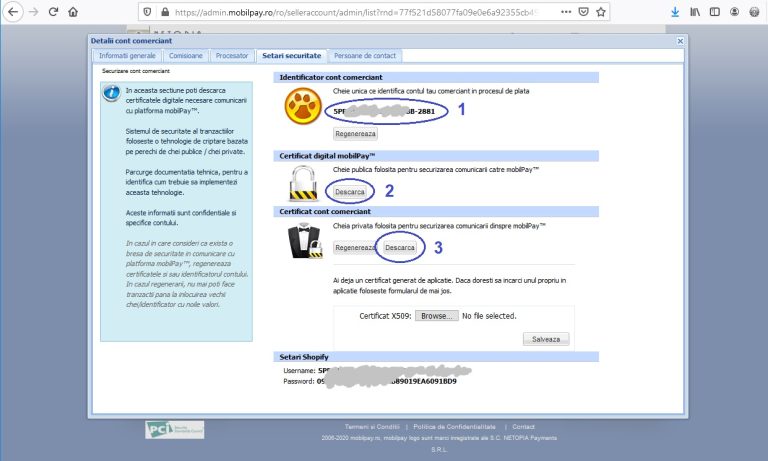Image resolution: width=768 pixels, height=461 pixels.
Task: Click the browser Forward arrow button
Action: (x=33, y=12)
